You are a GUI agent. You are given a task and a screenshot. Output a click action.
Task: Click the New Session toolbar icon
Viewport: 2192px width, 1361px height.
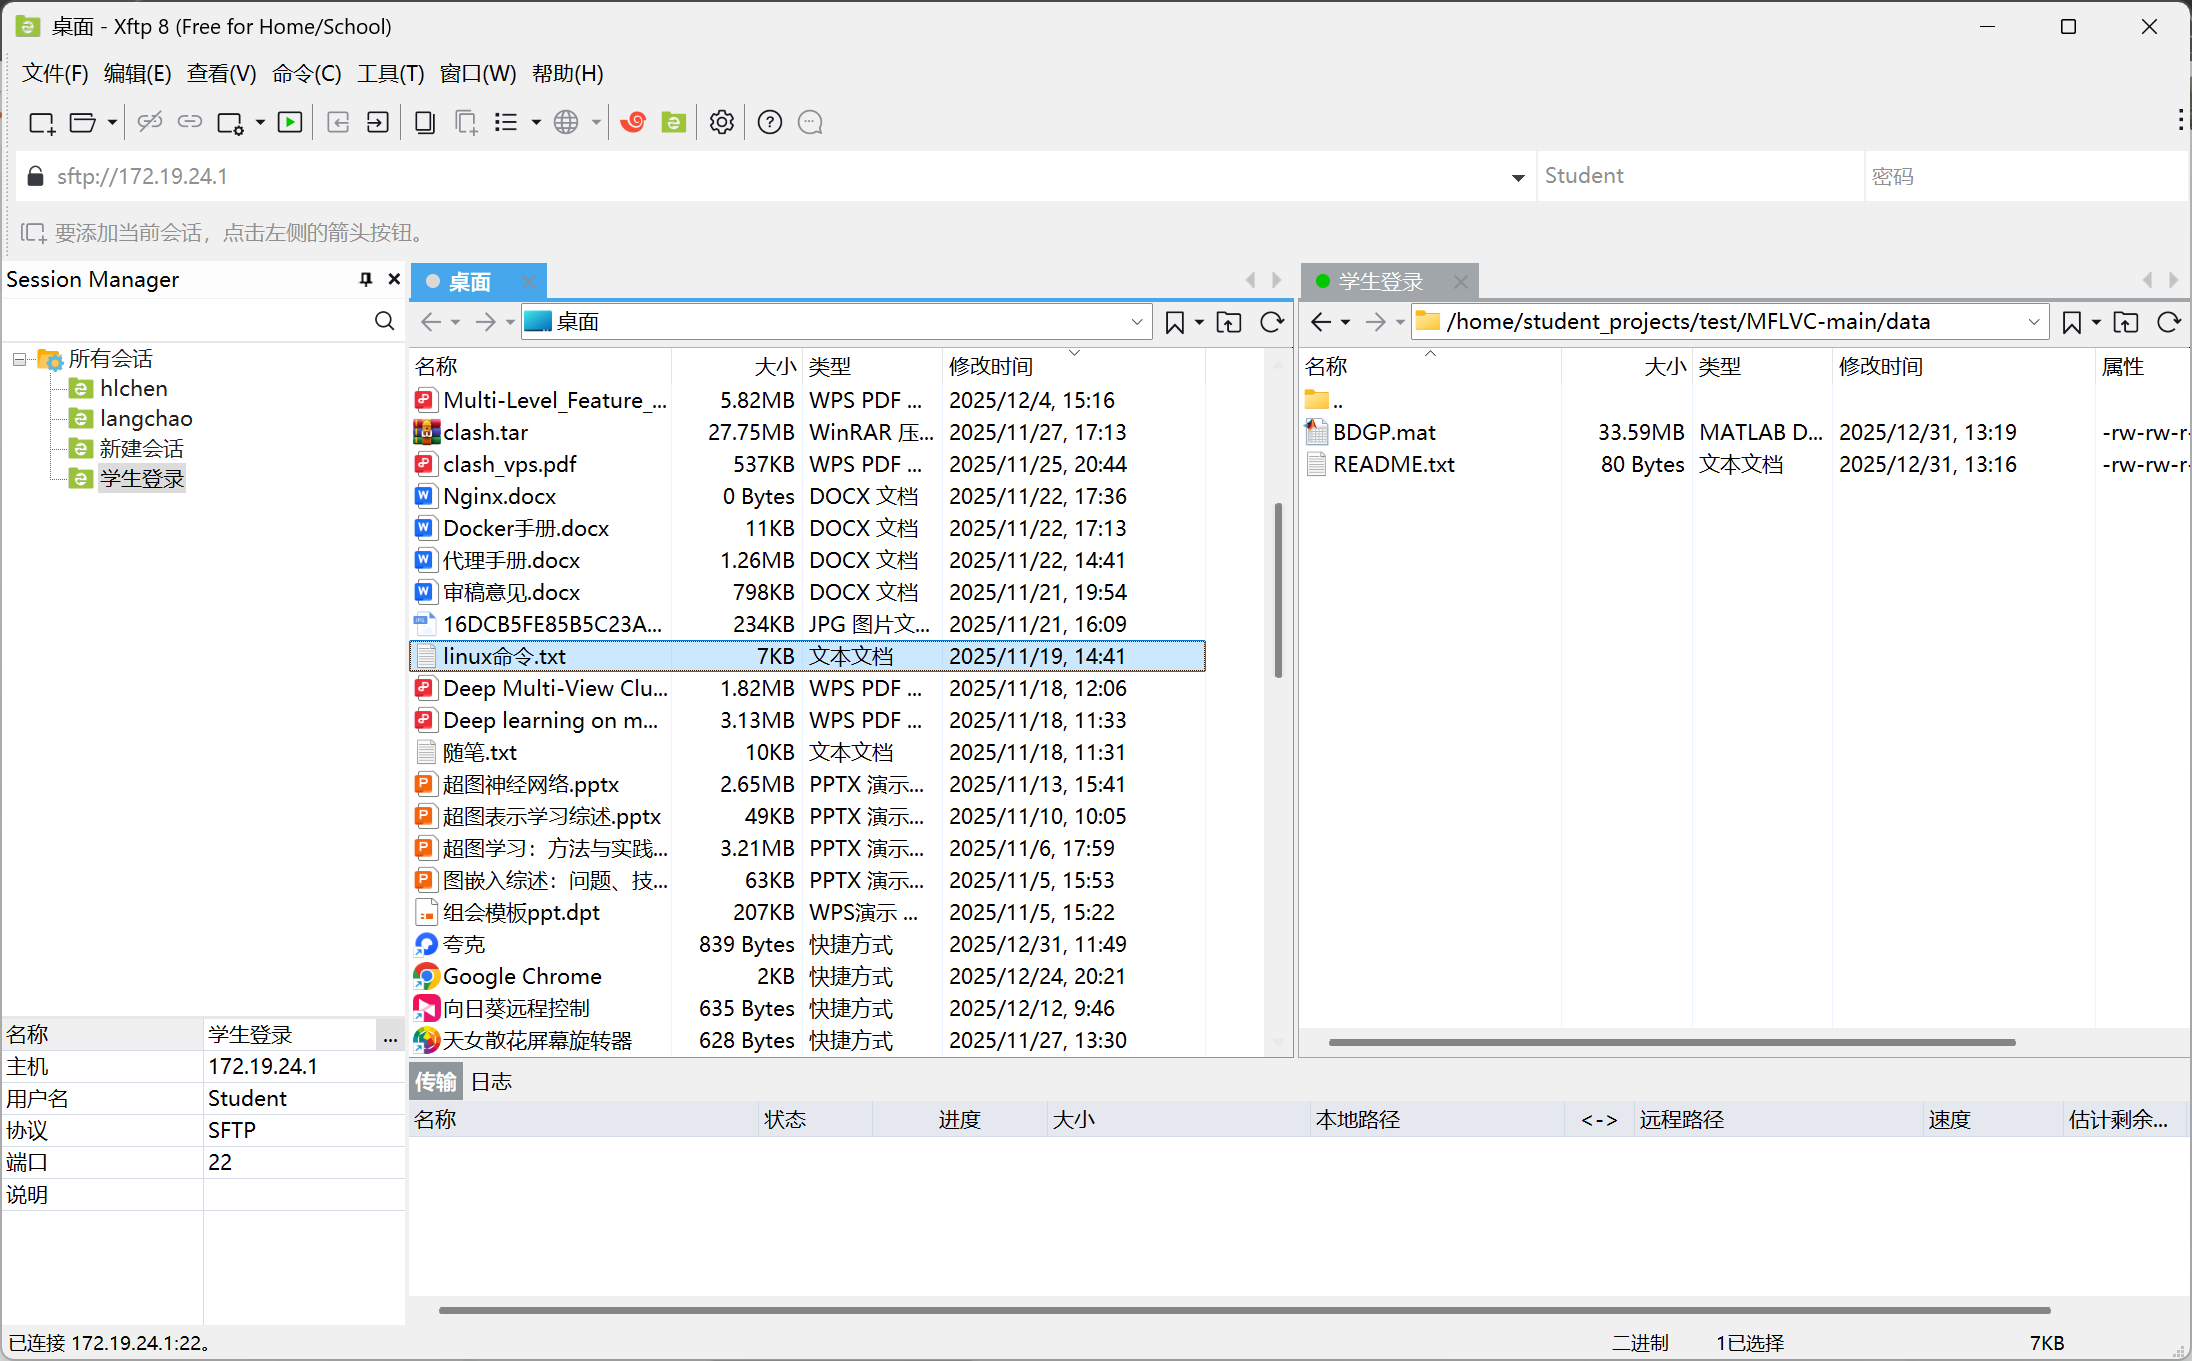(41, 122)
